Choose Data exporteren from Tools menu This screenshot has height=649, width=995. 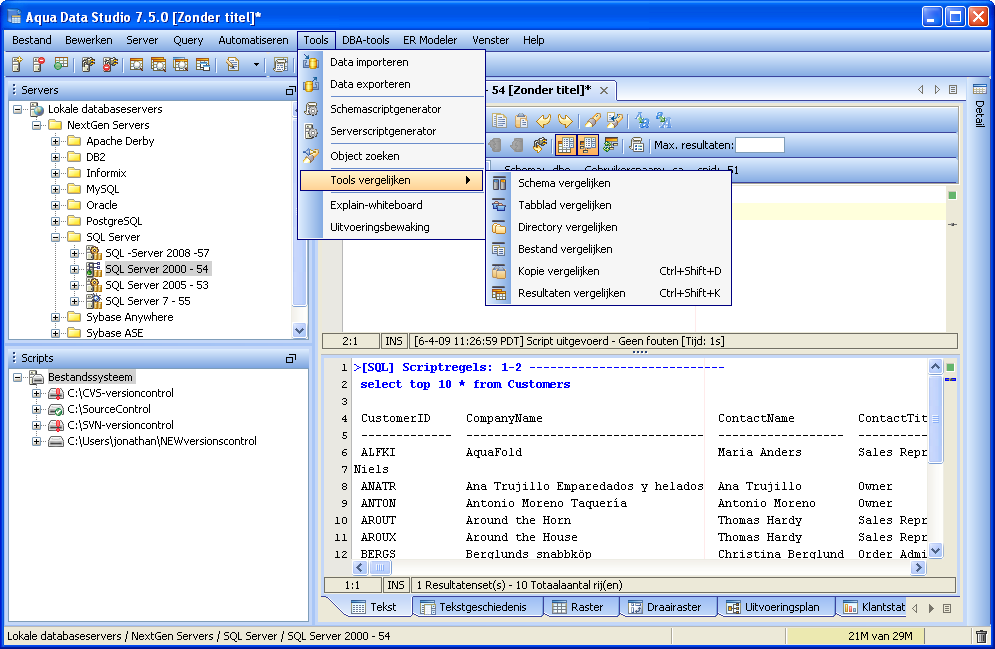point(392,84)
